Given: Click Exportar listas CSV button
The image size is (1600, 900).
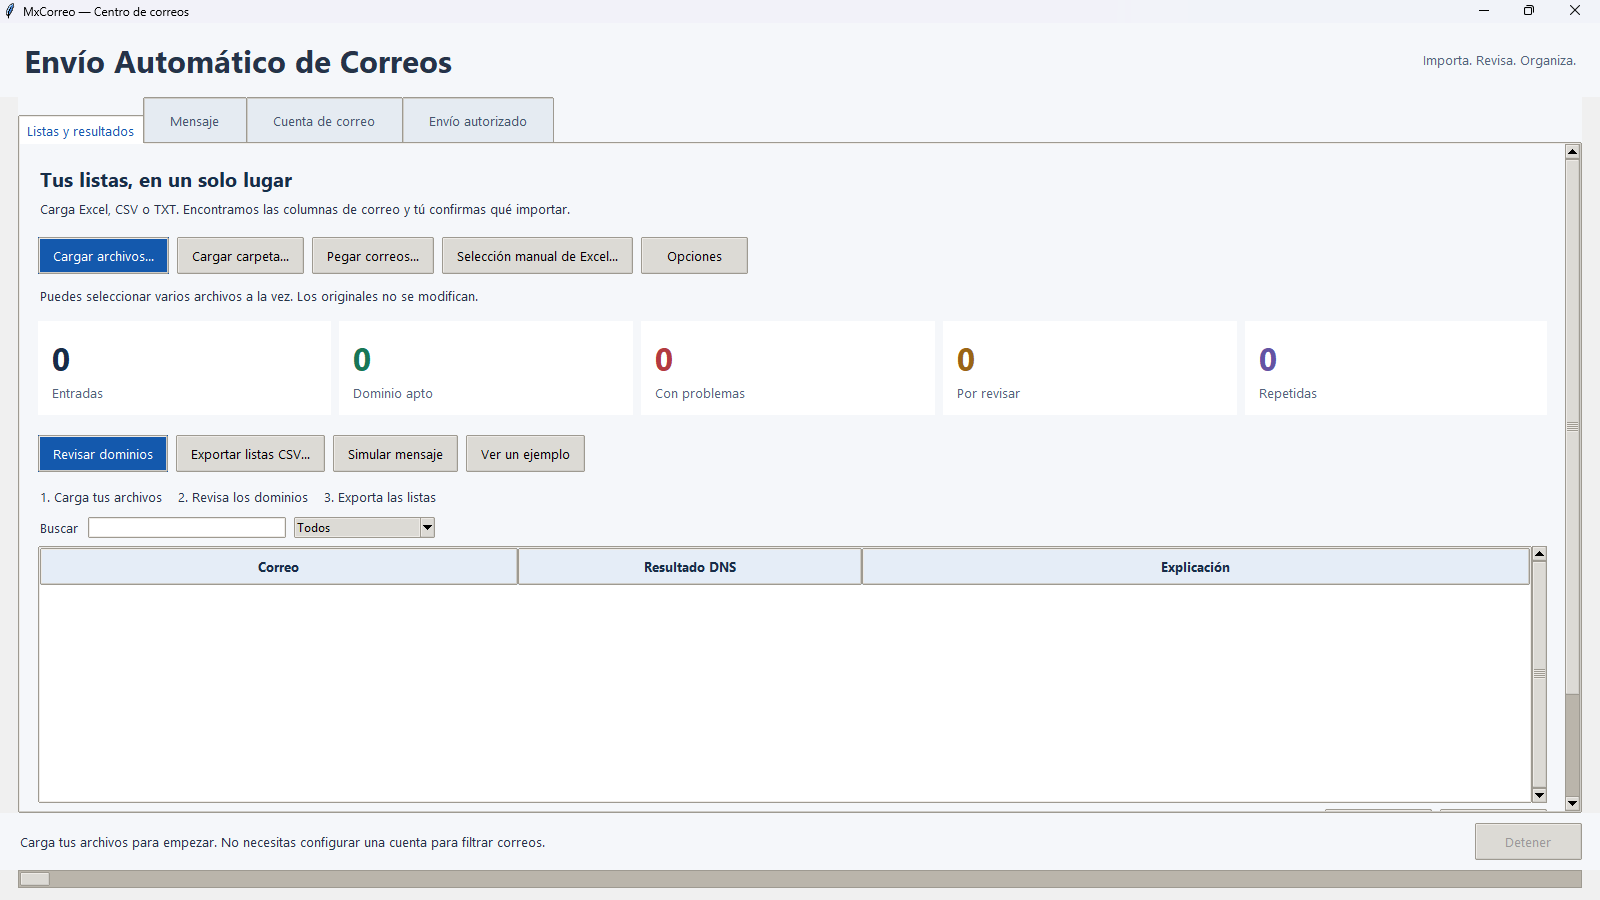Looking at the screenshot, I should click(x=250, y=454).
